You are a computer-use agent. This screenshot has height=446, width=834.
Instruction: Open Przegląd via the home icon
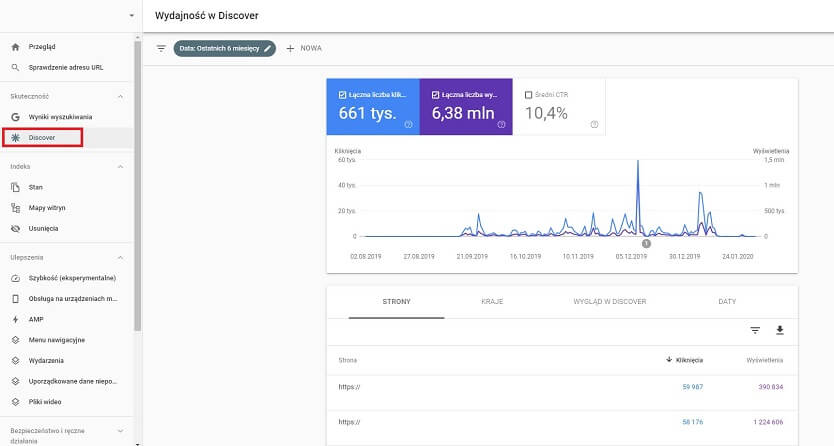15,47
